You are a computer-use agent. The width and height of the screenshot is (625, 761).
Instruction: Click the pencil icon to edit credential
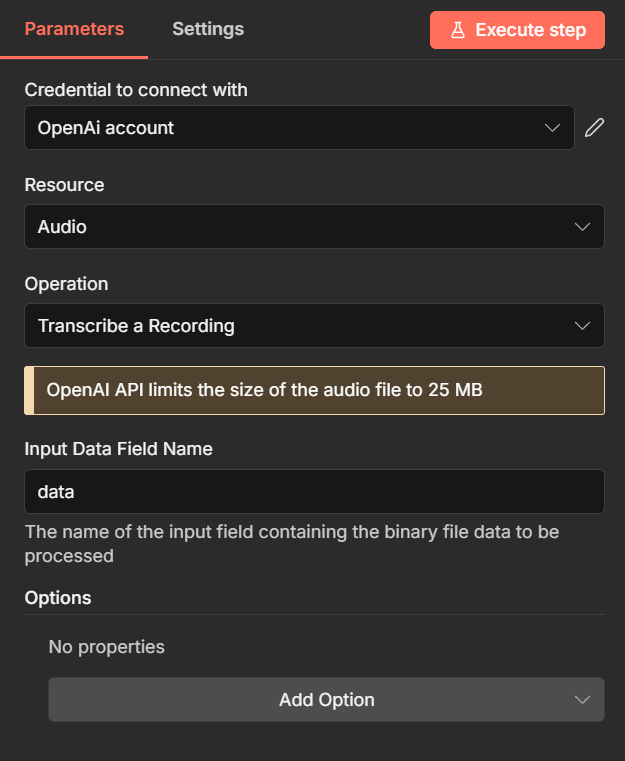[x=595, y=128]
